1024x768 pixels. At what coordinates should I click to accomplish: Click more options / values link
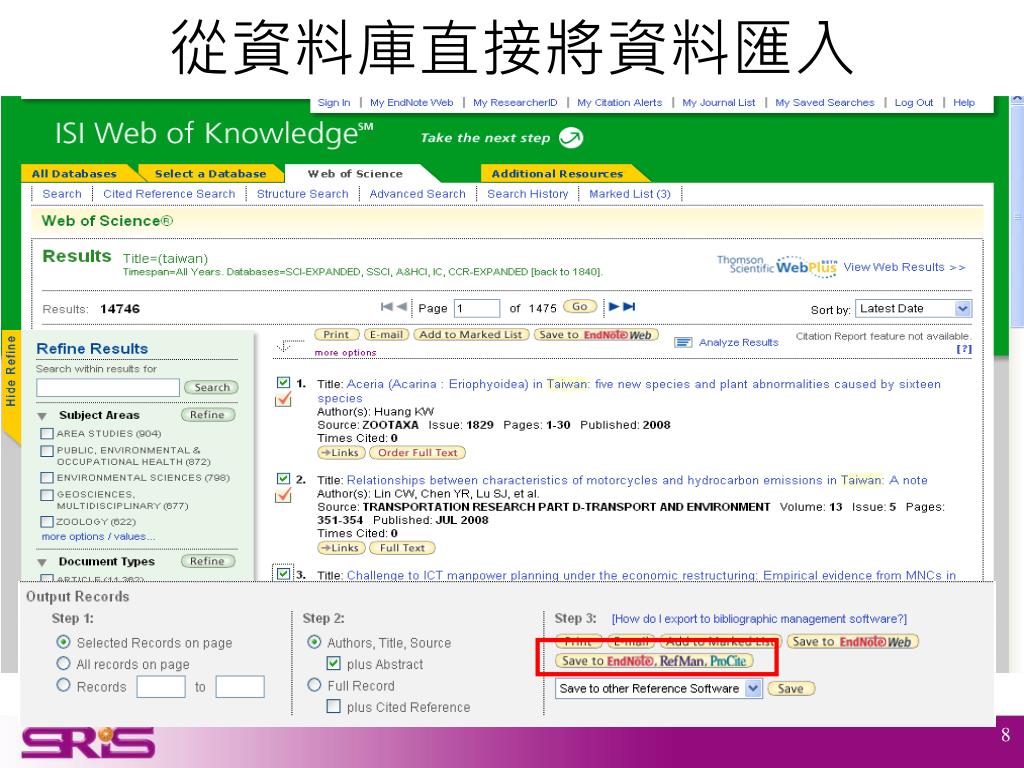tap(98, 537)
